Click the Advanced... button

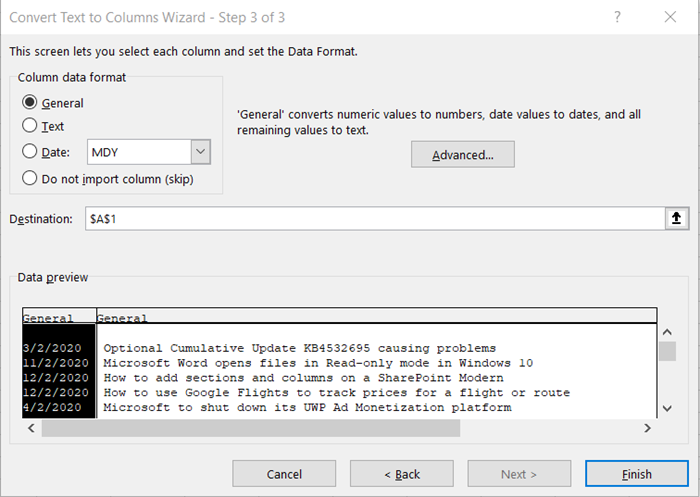pos(462,154)
